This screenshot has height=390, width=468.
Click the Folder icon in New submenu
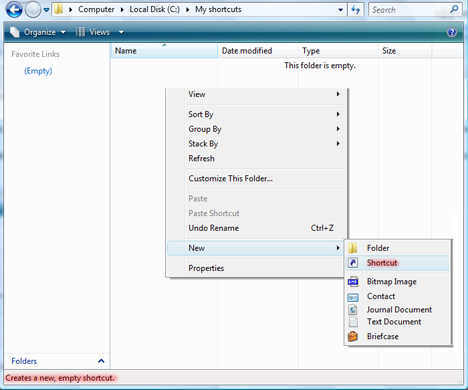(x=353, y=248)
